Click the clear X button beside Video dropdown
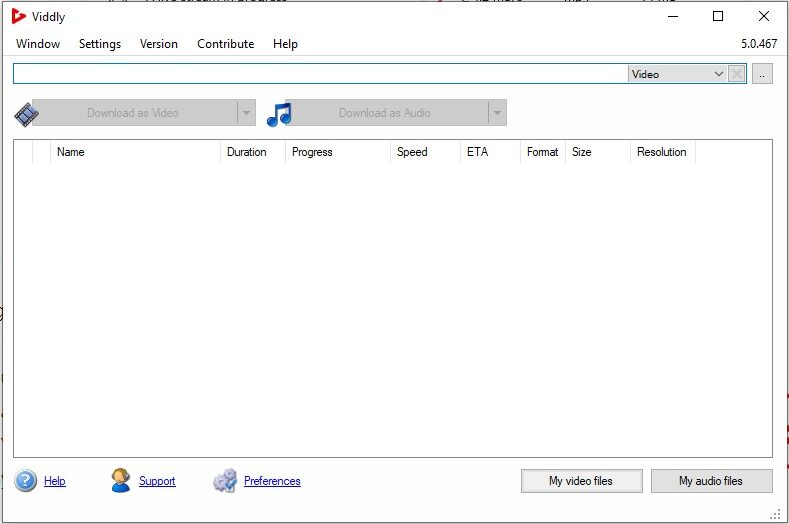Image resolution: width=789 pixels, height=524 pixels. 737,74
